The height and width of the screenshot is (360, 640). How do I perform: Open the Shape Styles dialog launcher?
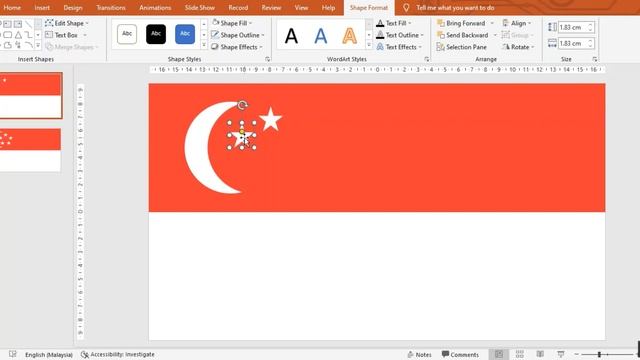[x=267, y=59]
